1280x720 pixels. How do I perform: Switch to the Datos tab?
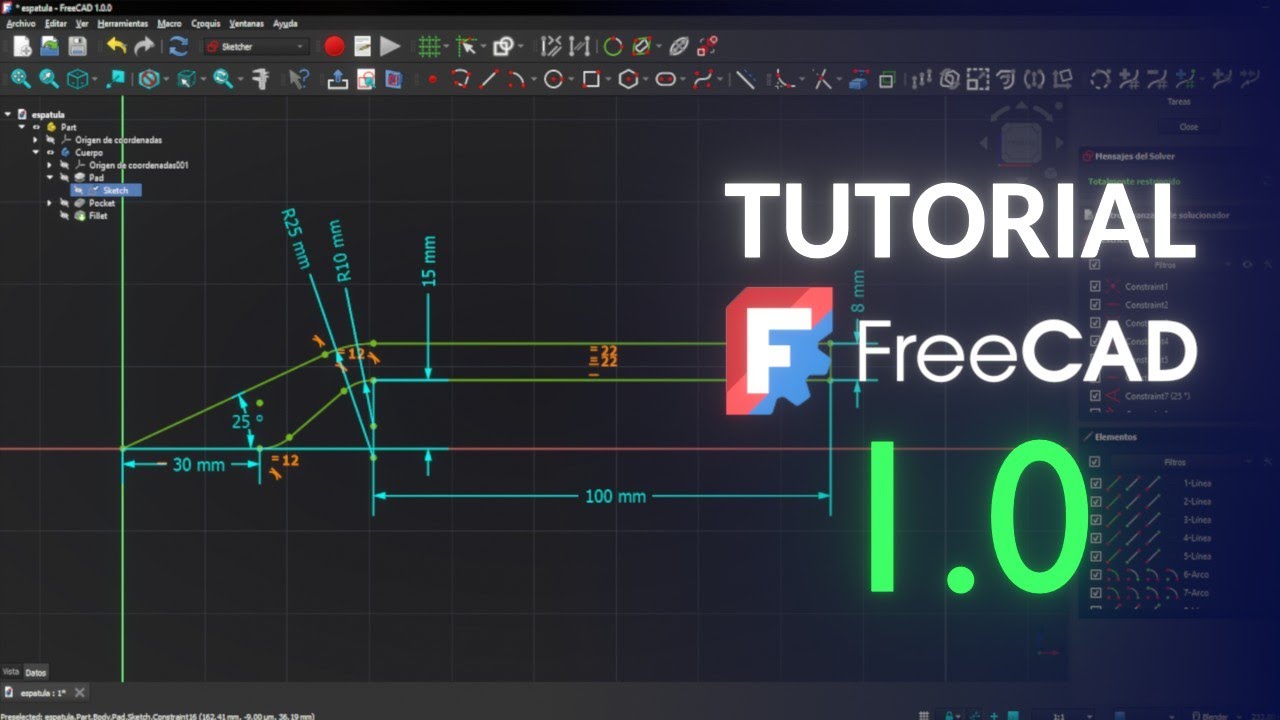coord(35,672)
